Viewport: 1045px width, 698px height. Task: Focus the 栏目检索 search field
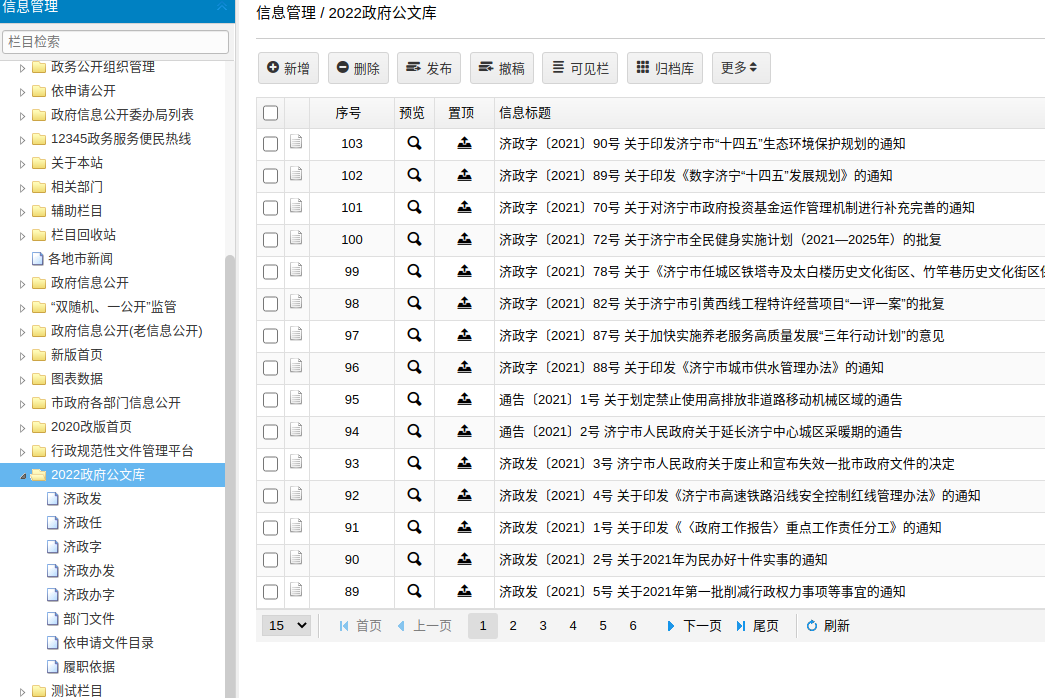pos(115,41)
